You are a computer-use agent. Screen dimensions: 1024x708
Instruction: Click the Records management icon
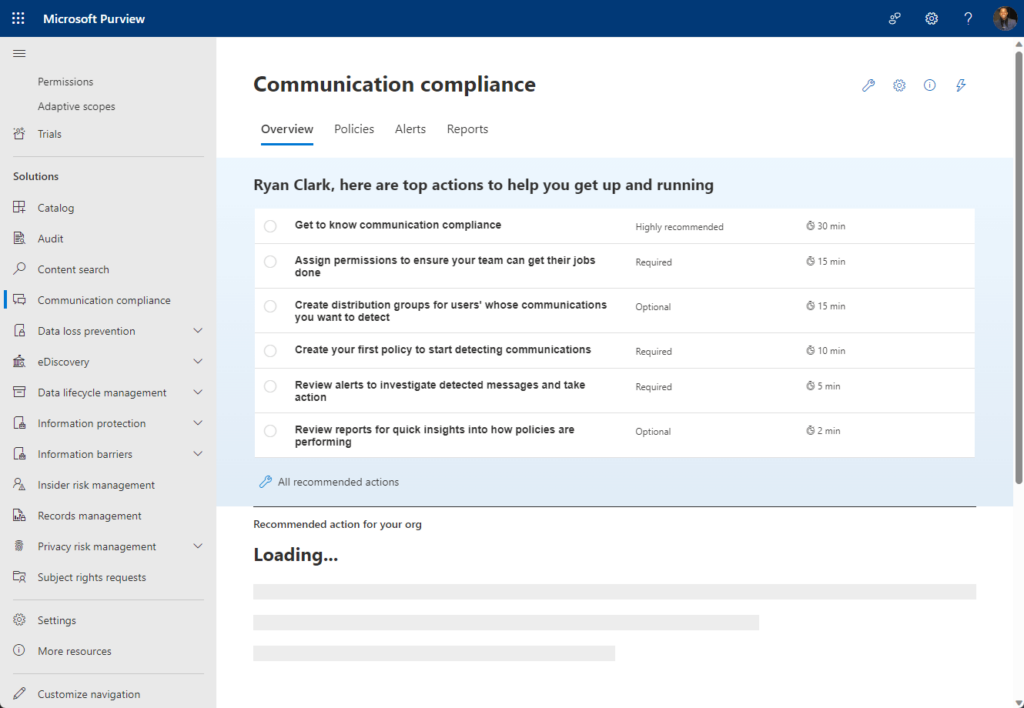tap(20, 515)
